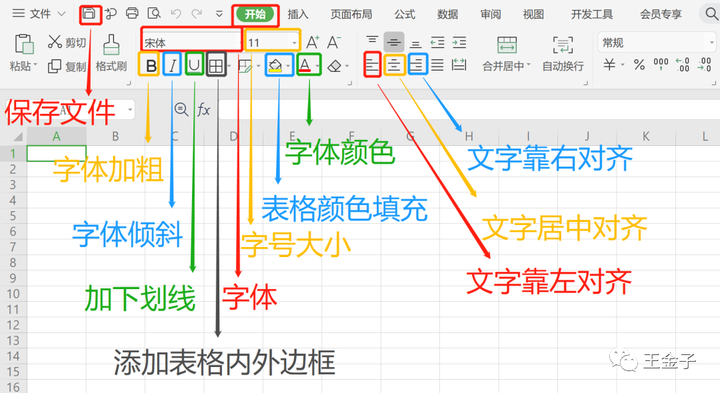Click the Decrease Indent icon
The image size is (720, 393).
(x=438, y=43)
